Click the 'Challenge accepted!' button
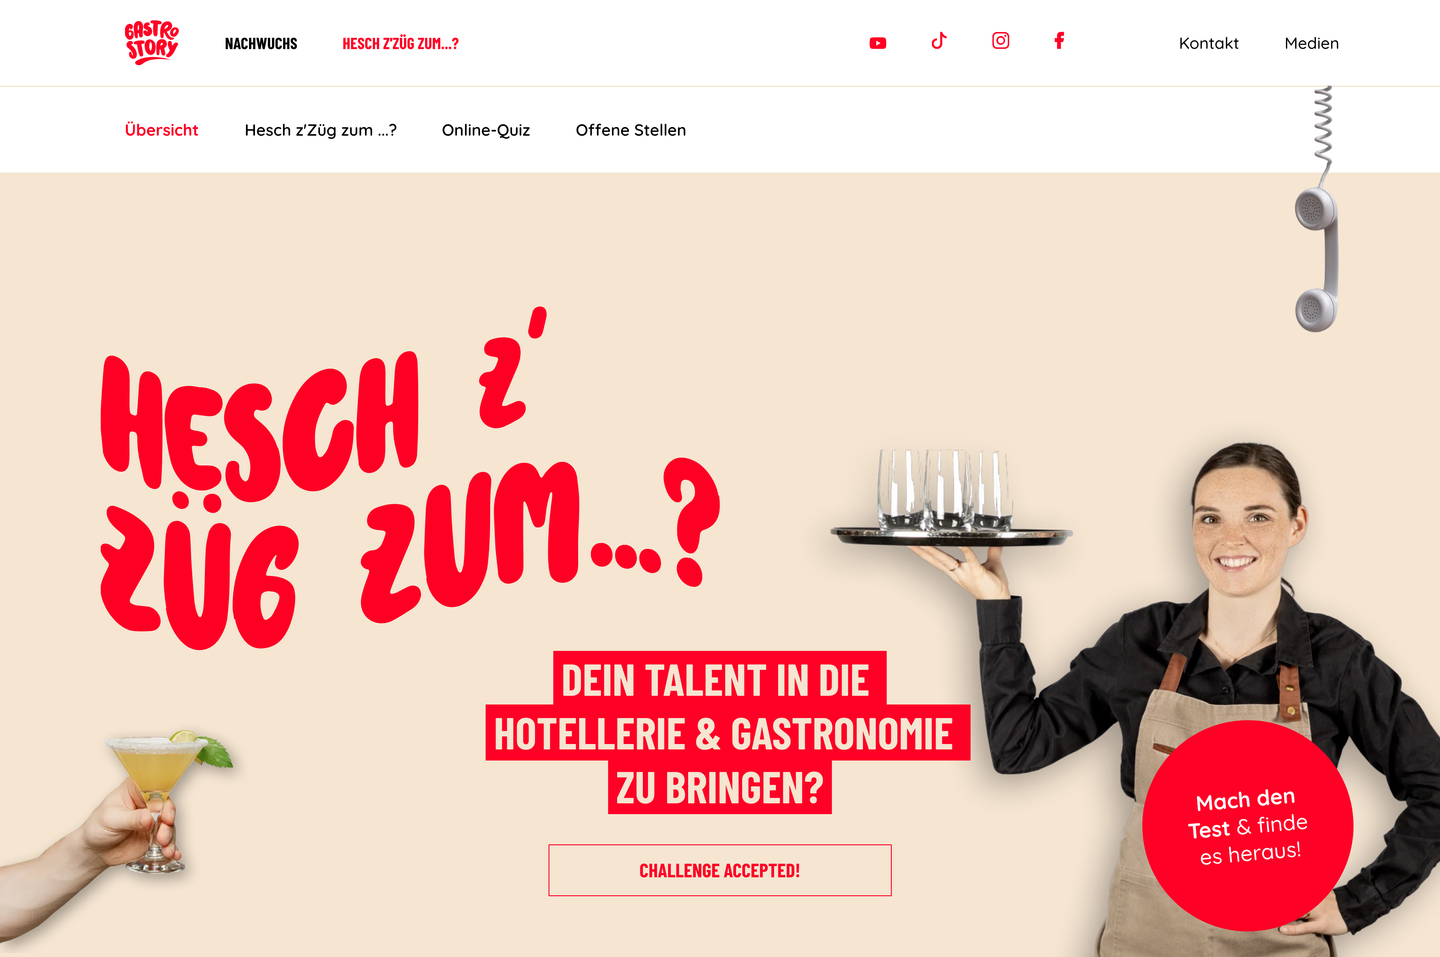The image size is (1440, 957). click(x=720, y=870)
